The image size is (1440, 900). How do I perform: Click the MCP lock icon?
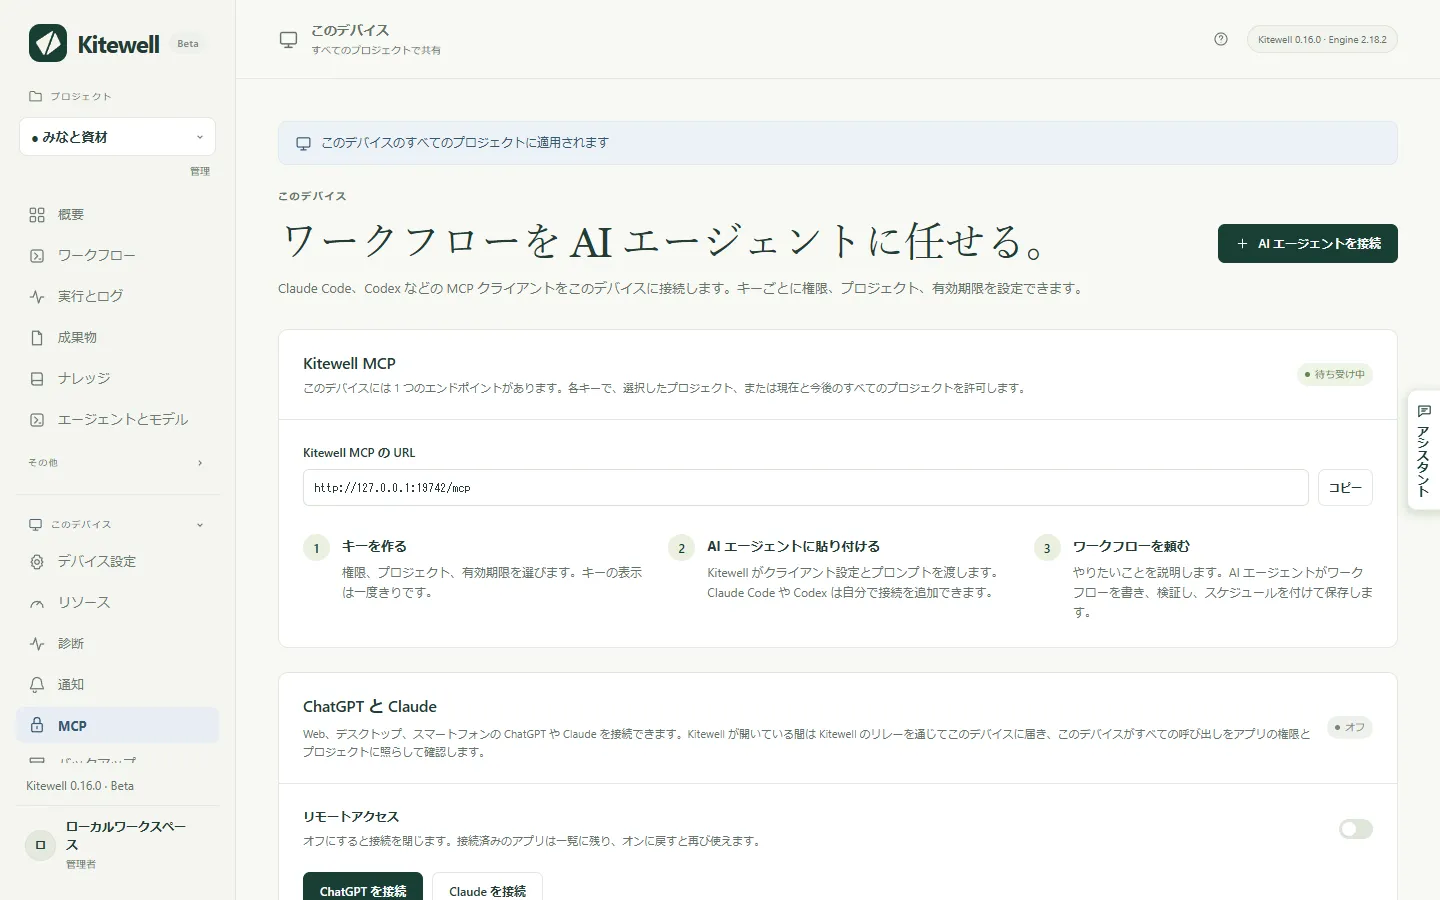37,726
